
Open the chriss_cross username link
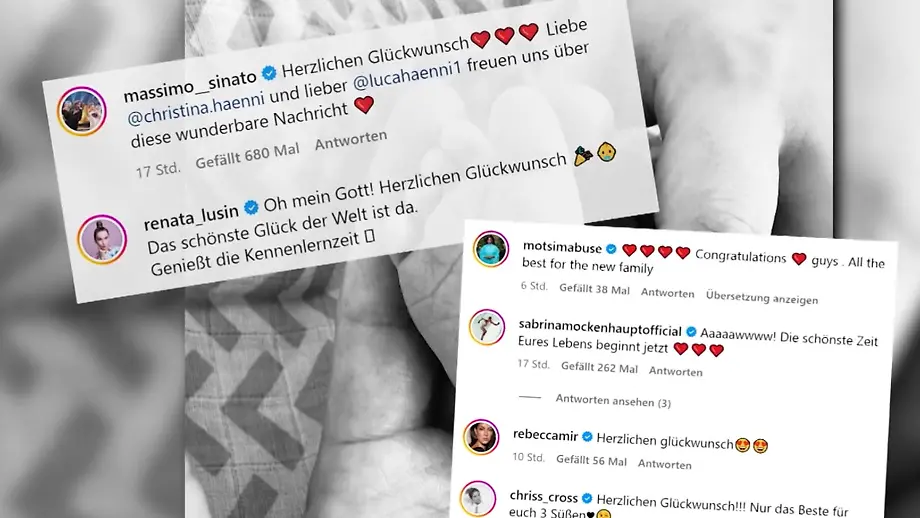[543, 496]
